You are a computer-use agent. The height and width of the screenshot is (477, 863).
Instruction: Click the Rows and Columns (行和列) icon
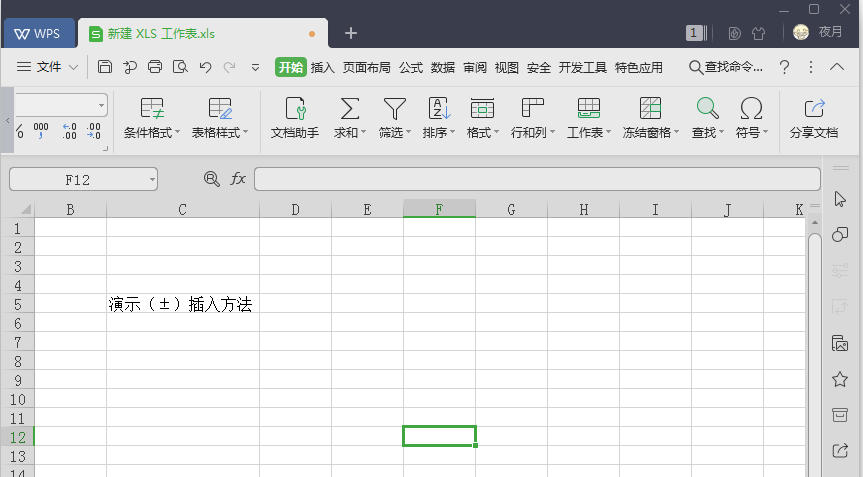tap(532, 108)
